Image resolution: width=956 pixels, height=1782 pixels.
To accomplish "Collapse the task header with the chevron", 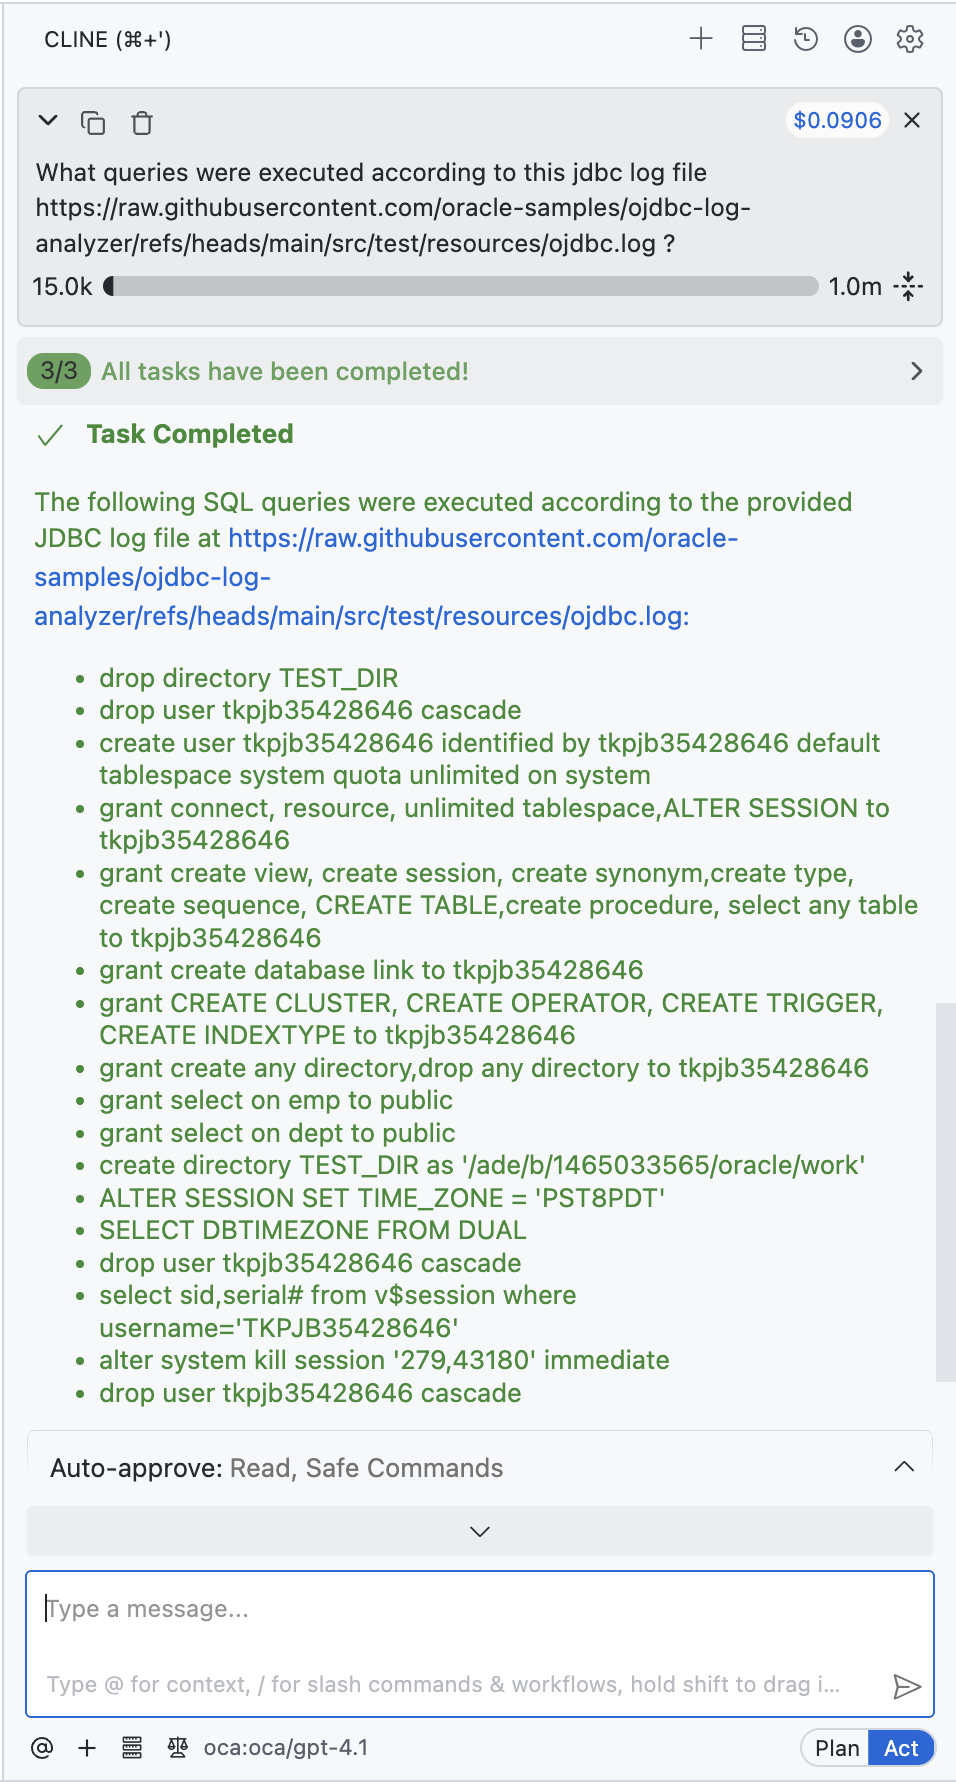I will pos(47,120).
